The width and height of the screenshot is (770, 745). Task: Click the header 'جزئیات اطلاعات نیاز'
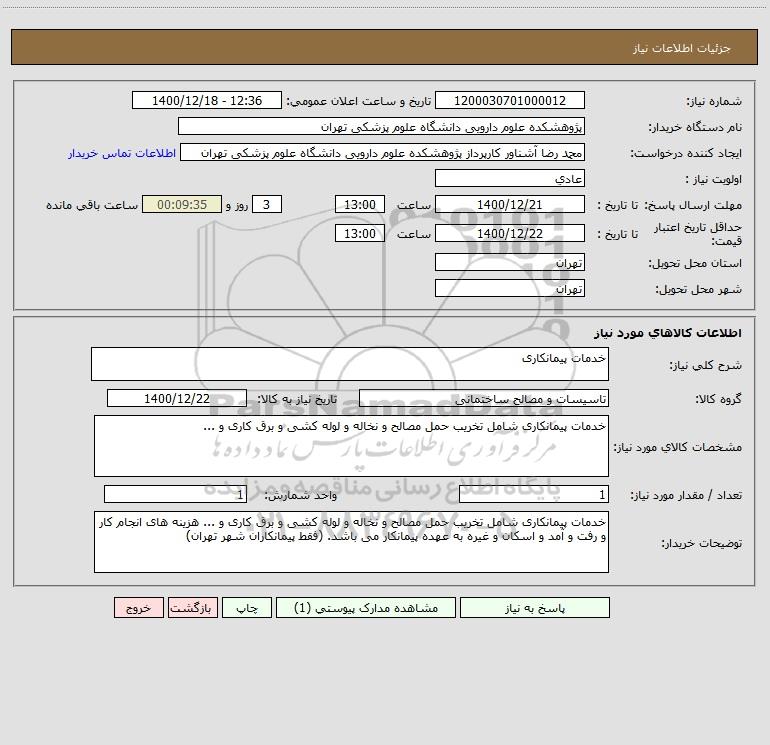[682, 48]
